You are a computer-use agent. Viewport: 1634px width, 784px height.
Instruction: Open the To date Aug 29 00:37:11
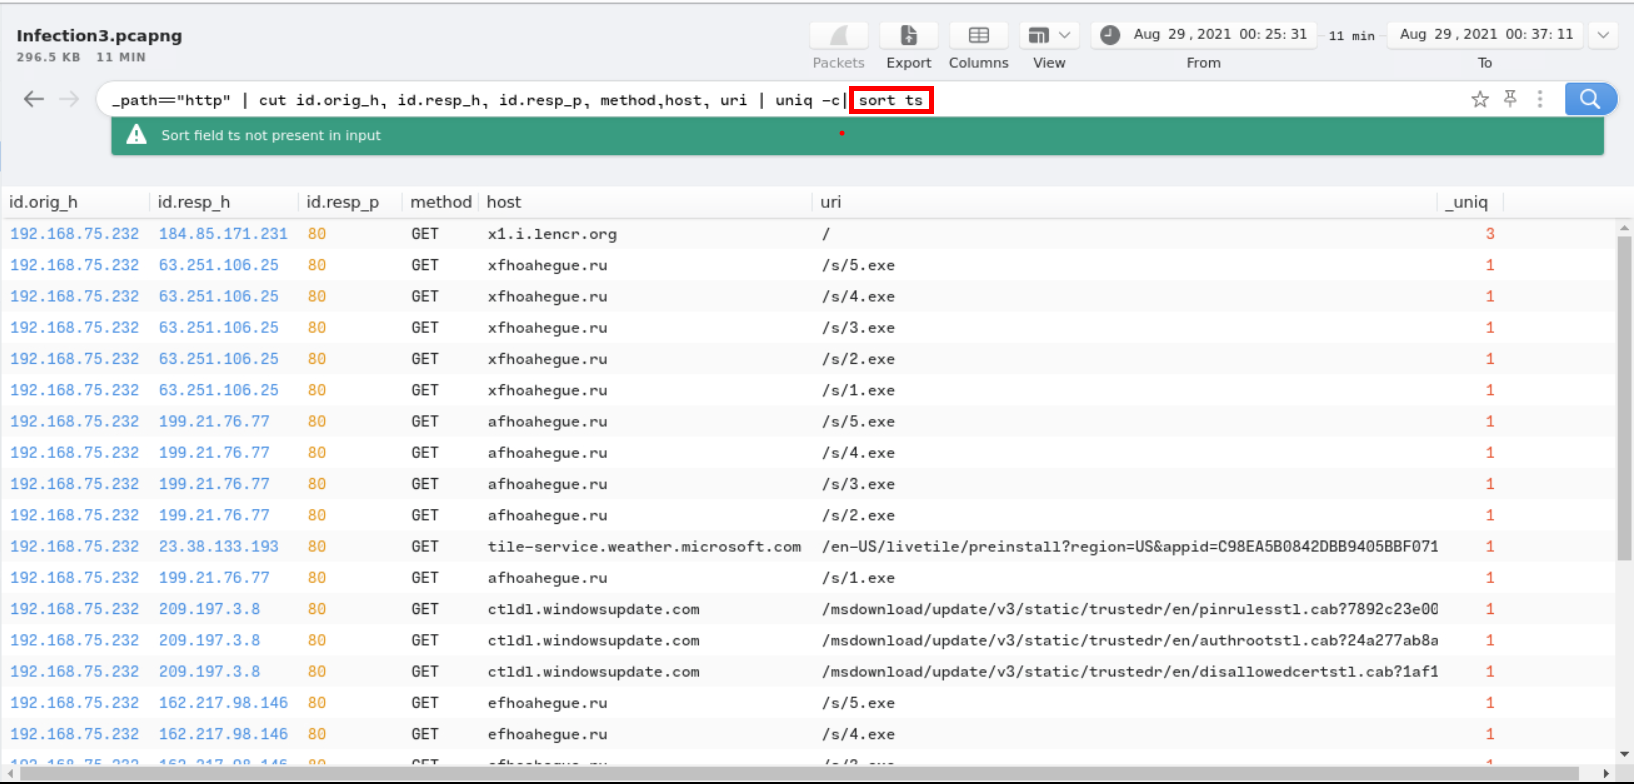(x=1486, y=35)
